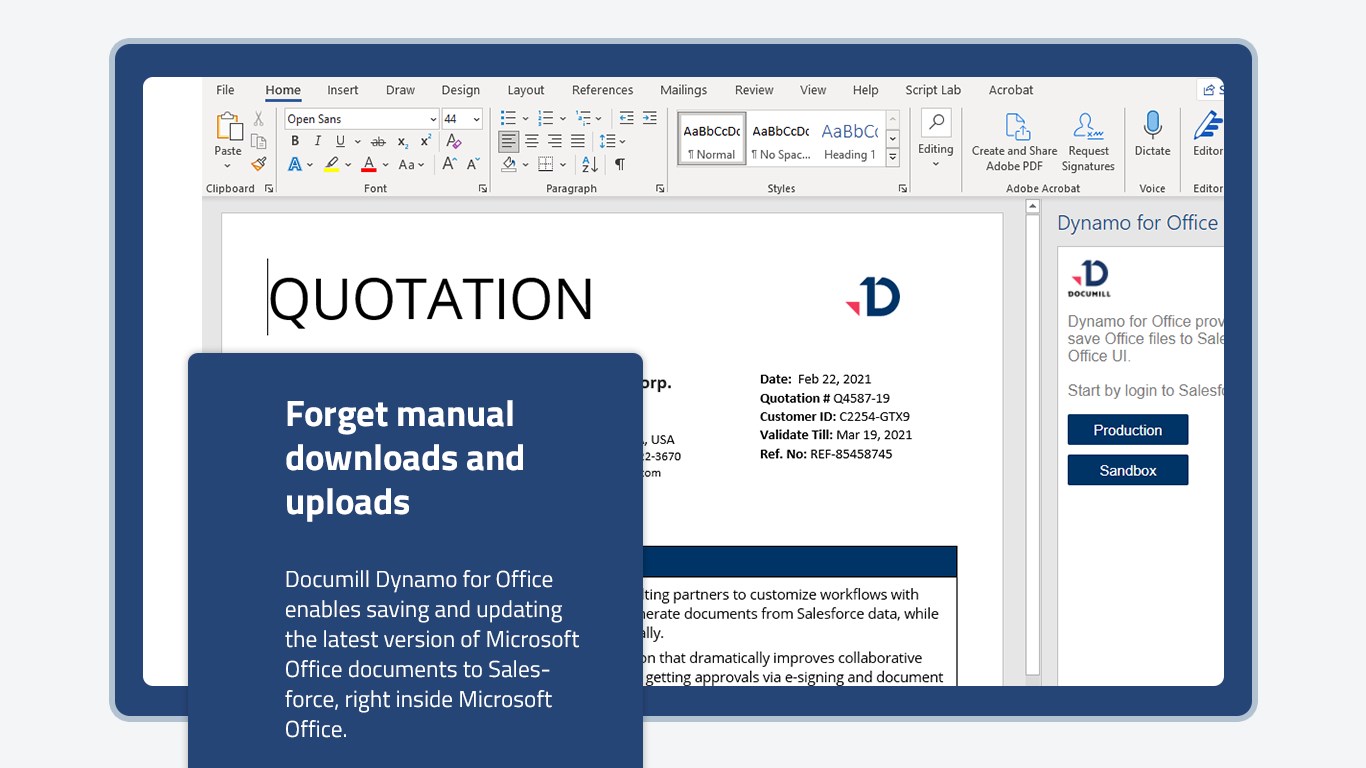The width and height of the screenshot is (1366, 768).
Task: Open the Font dialog launcher
Action: (x=483, y=188)
